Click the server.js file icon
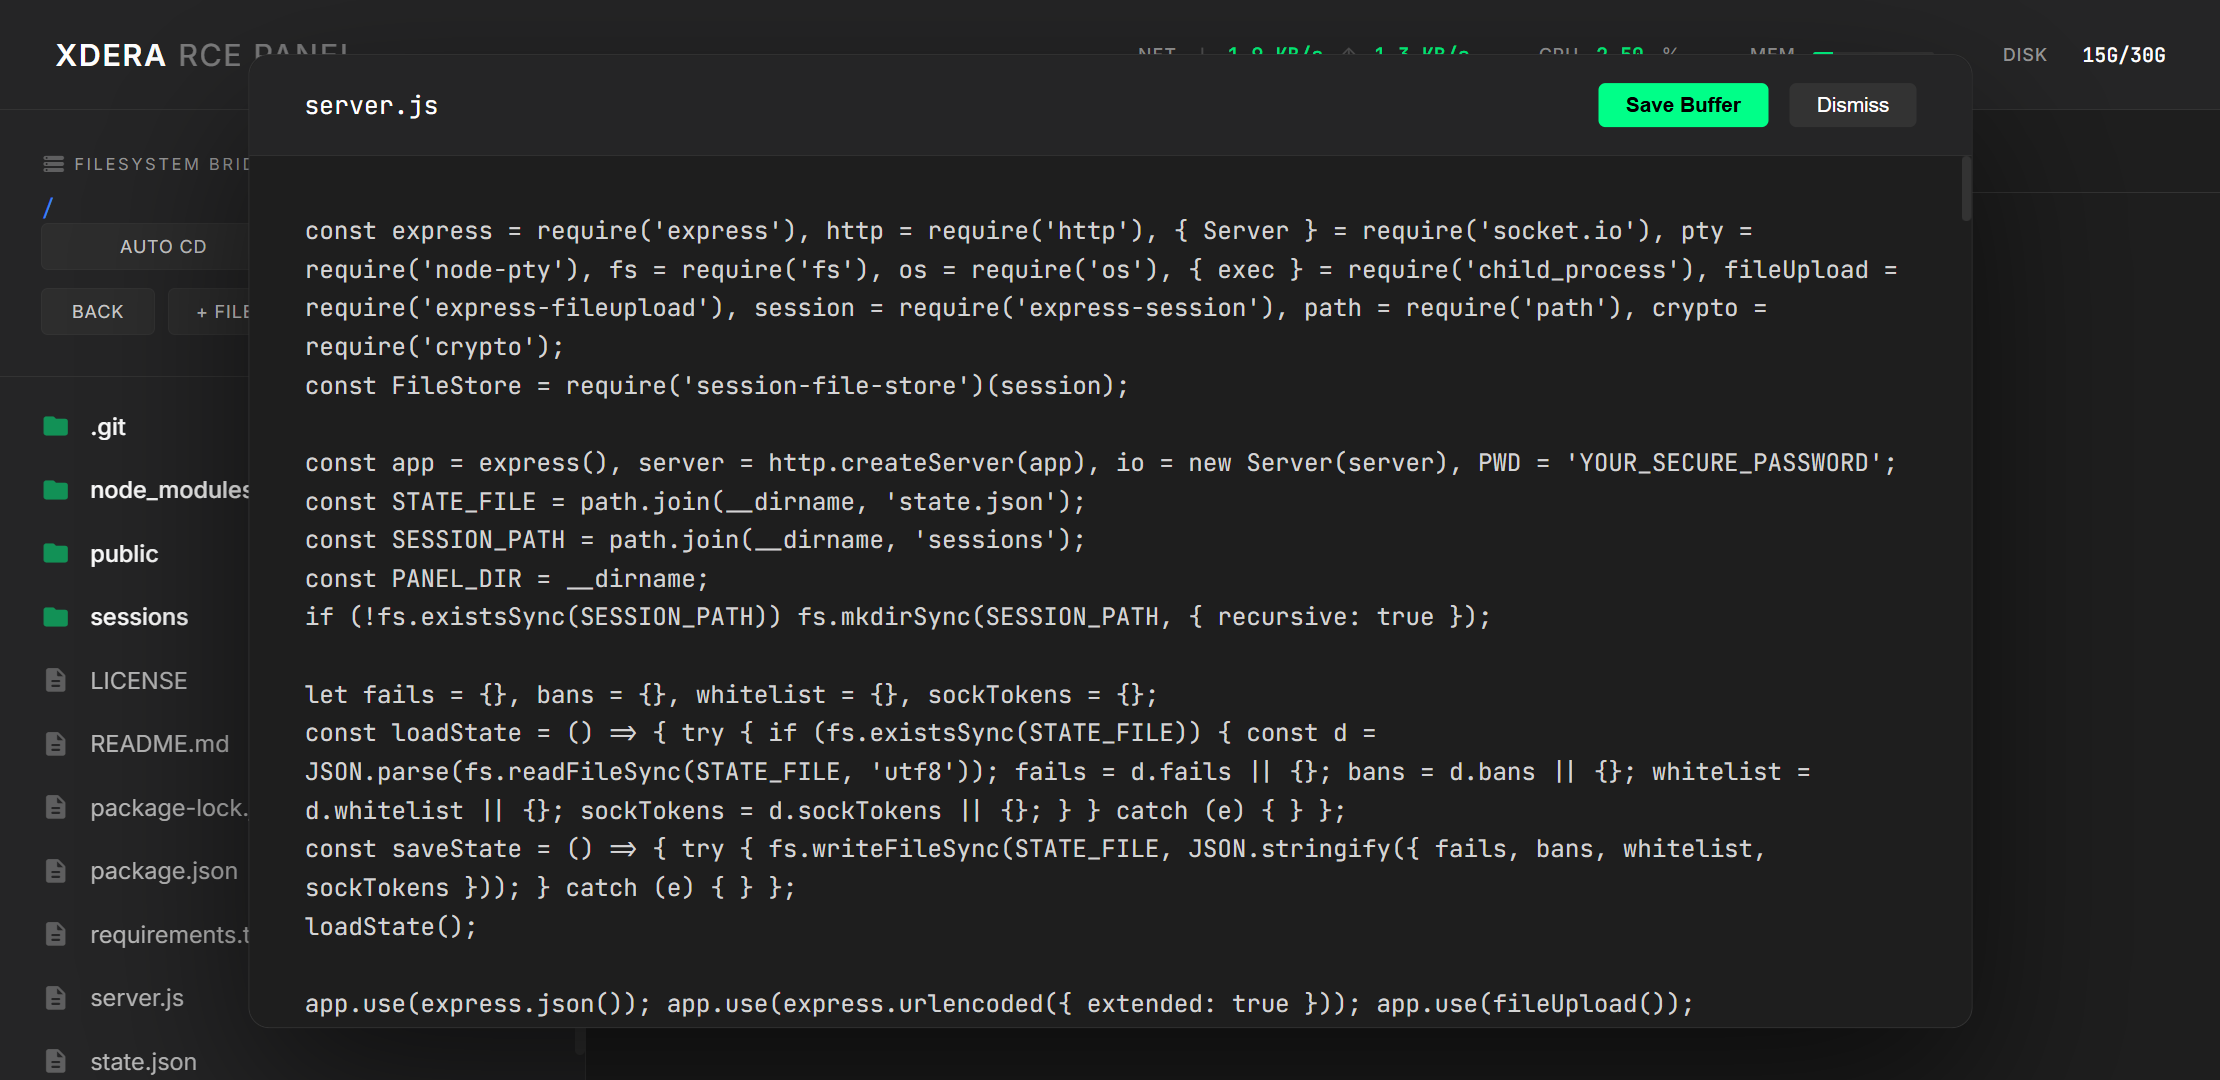 coord(56,998)
